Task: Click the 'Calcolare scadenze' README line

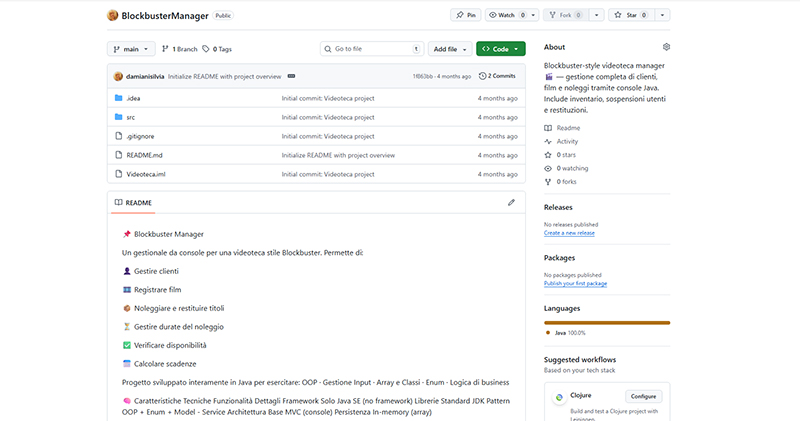Action: coord(159,364)
